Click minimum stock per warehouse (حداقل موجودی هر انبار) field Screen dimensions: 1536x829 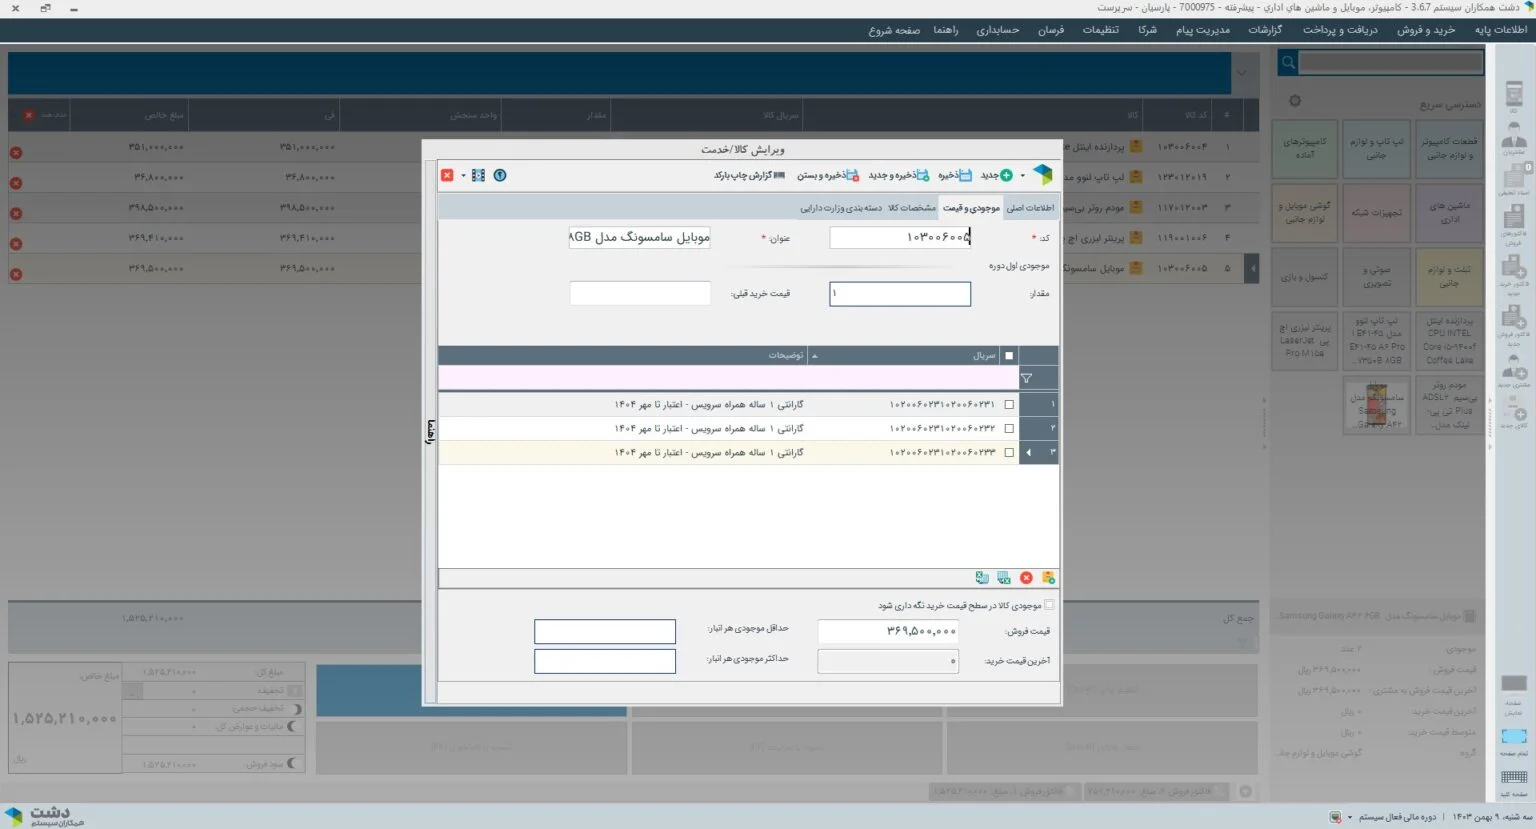[605, 631]
